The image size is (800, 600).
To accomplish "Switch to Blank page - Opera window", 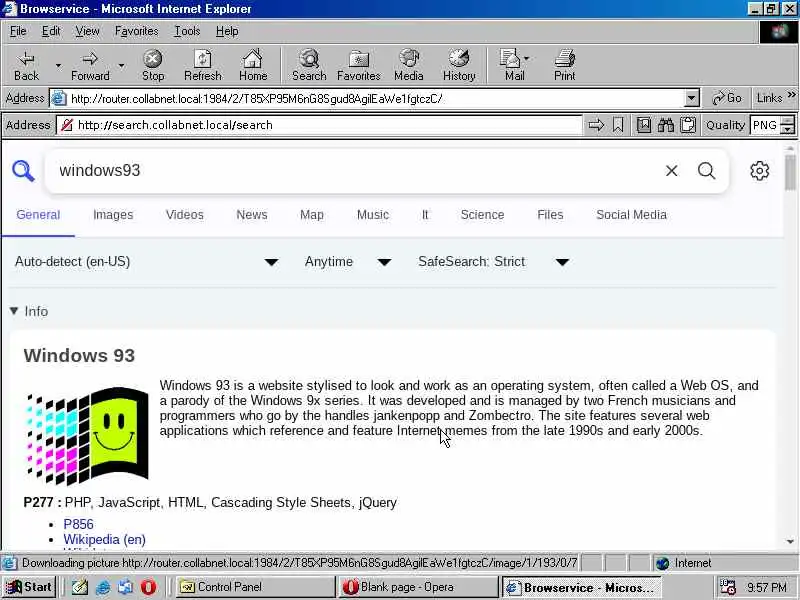I will click(x=417, y=587).
